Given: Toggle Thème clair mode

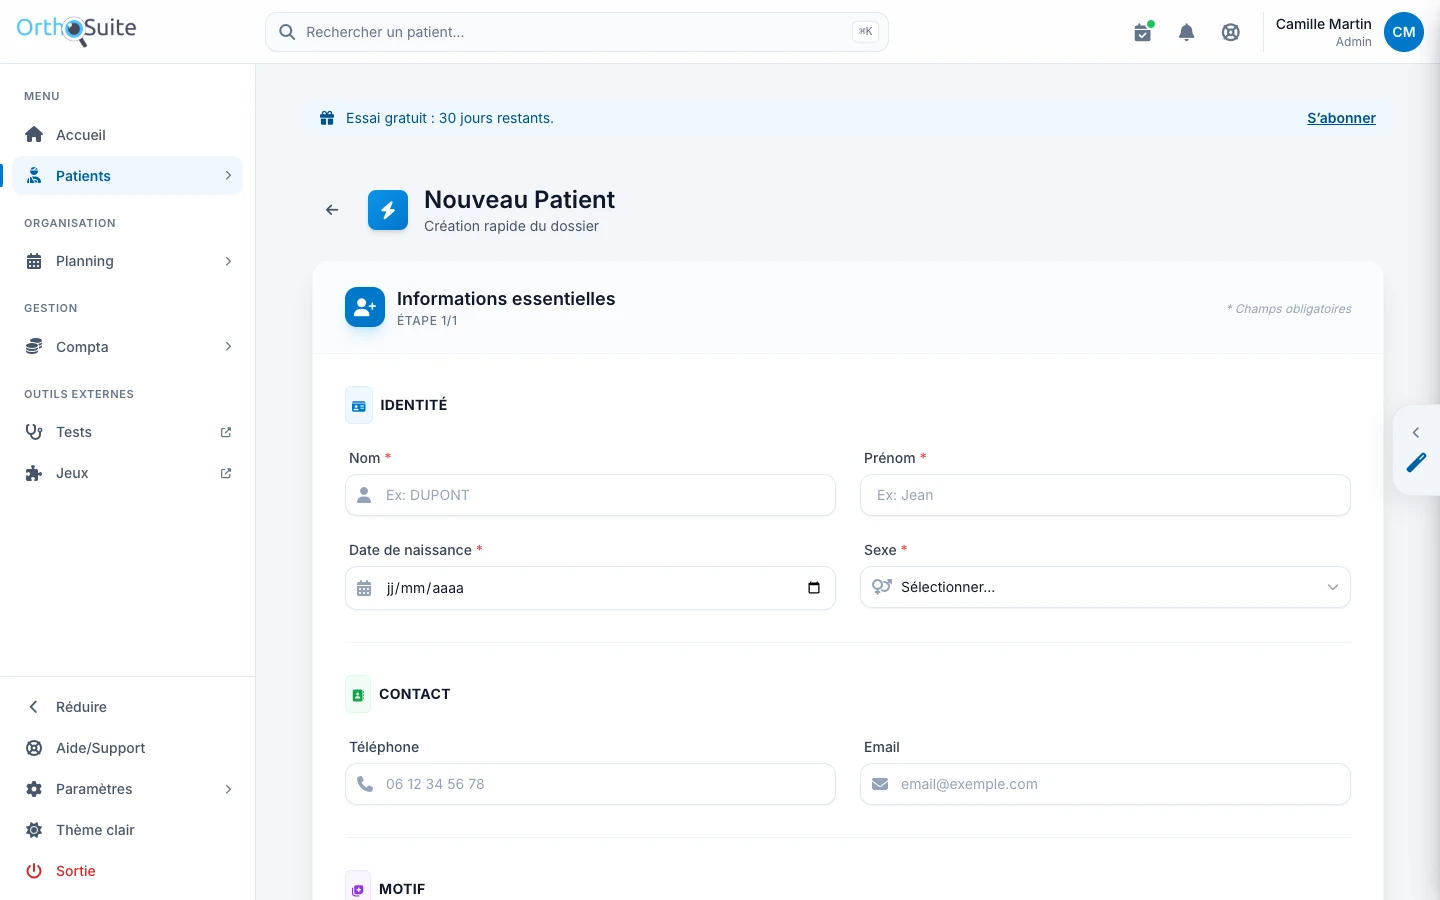Looking at the screenshot, I should pyautogui.click(x=128, y=830).
